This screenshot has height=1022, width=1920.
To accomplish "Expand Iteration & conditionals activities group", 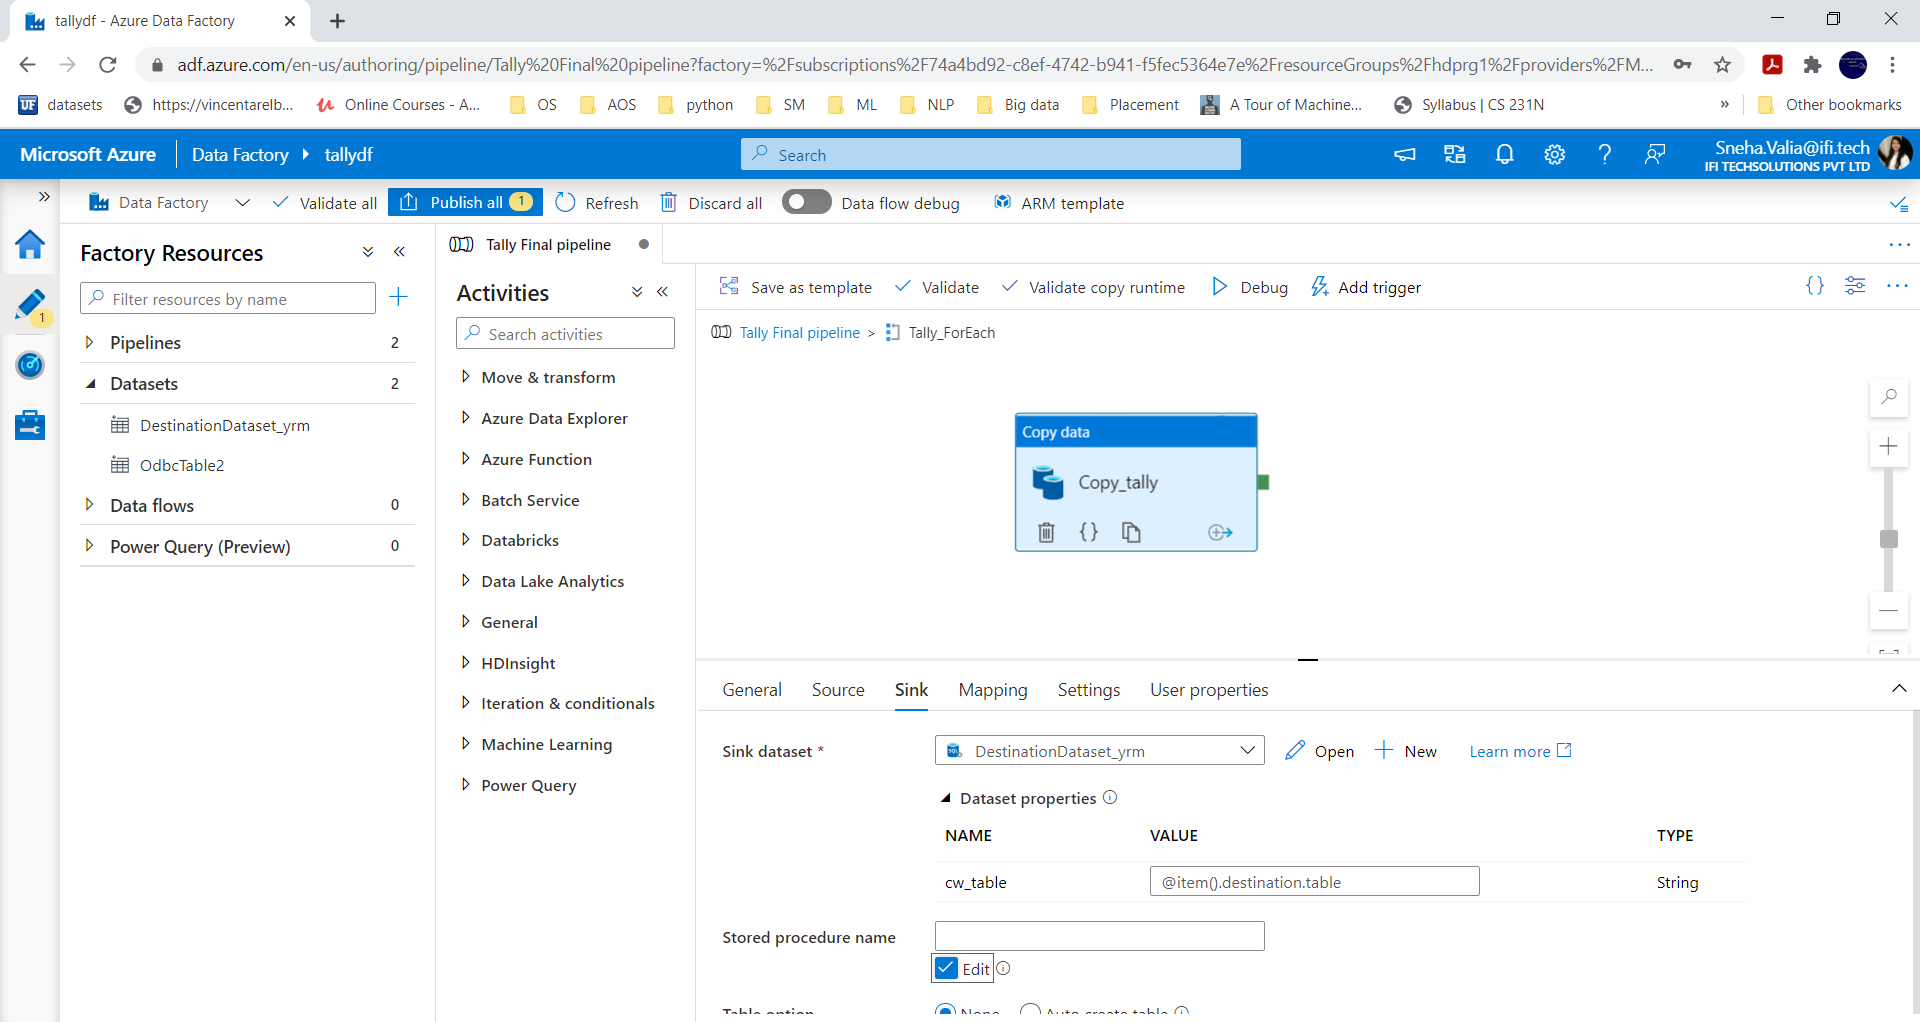I will click(x=465, y=703).
